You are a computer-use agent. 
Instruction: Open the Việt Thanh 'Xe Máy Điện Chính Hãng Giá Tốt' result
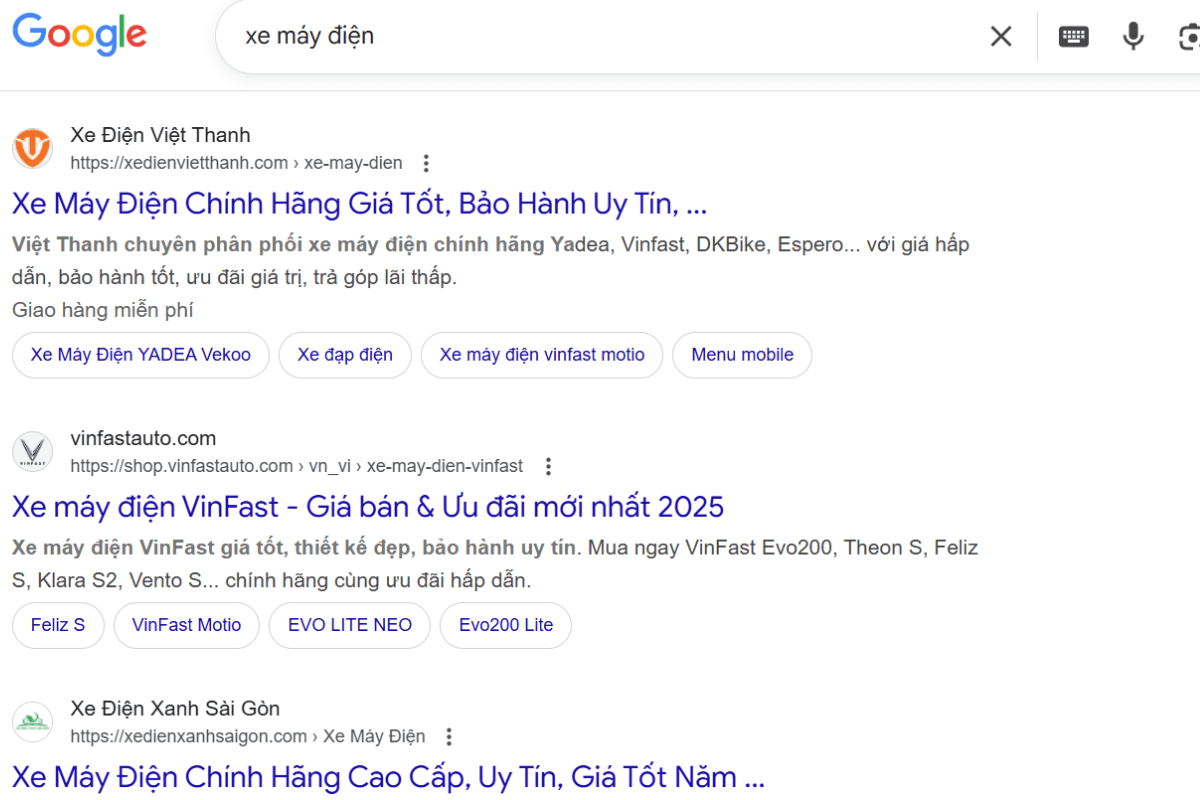359,204
